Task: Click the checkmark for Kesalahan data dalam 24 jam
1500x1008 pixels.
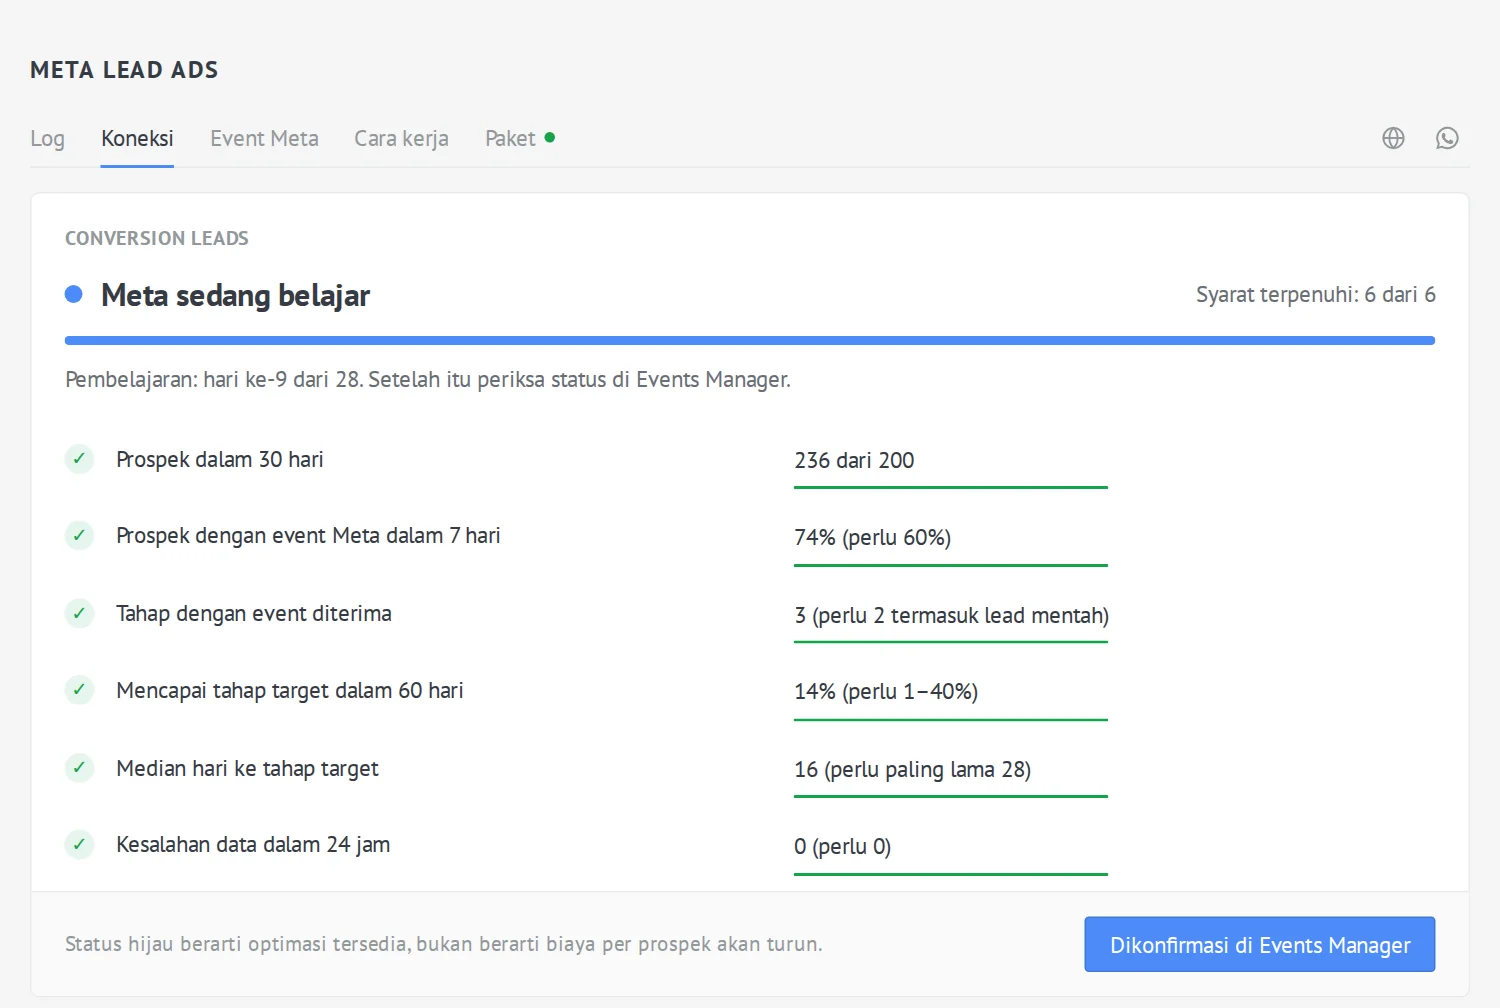Action: pyautogui.click(x=79, y=844)
